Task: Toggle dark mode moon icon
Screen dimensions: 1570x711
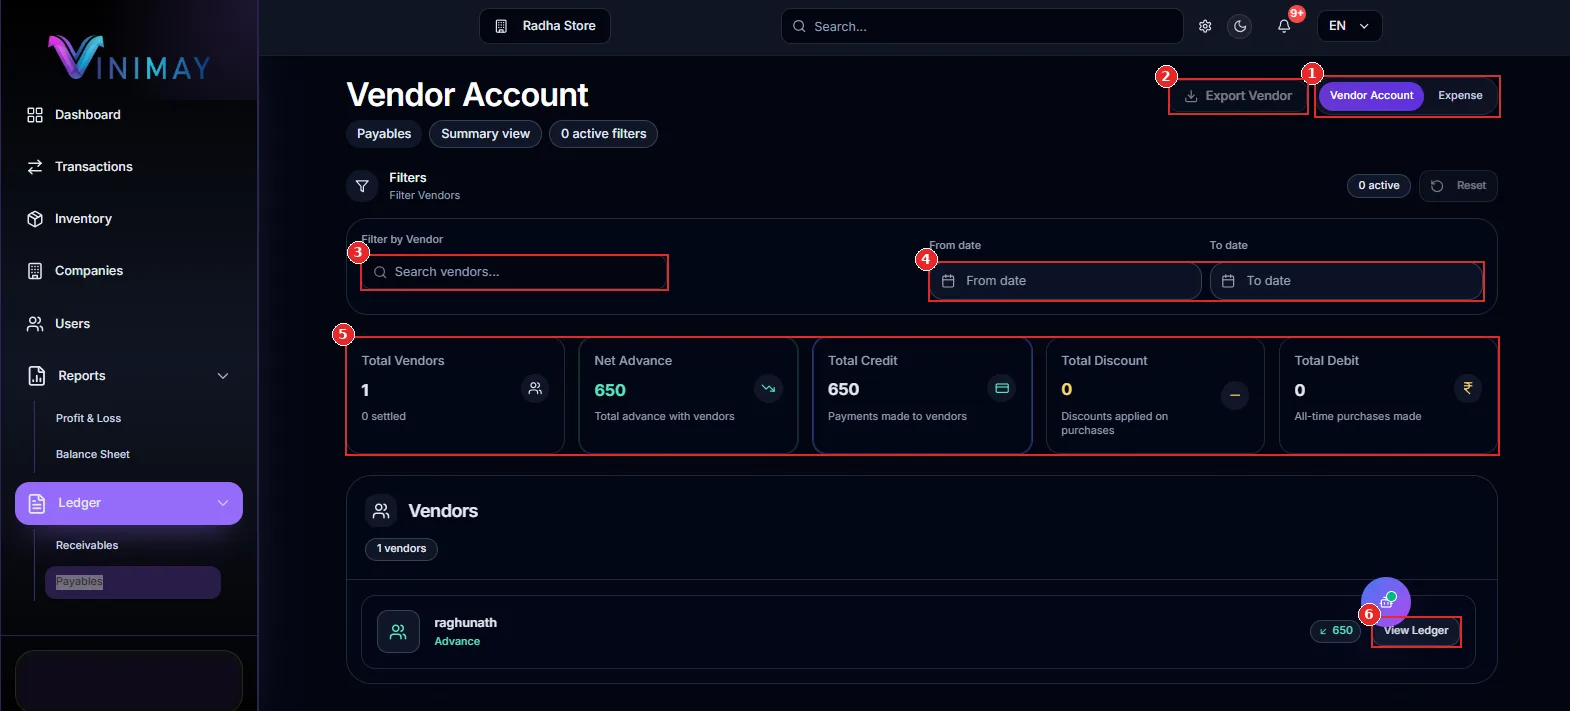Action: (1240, 26)
